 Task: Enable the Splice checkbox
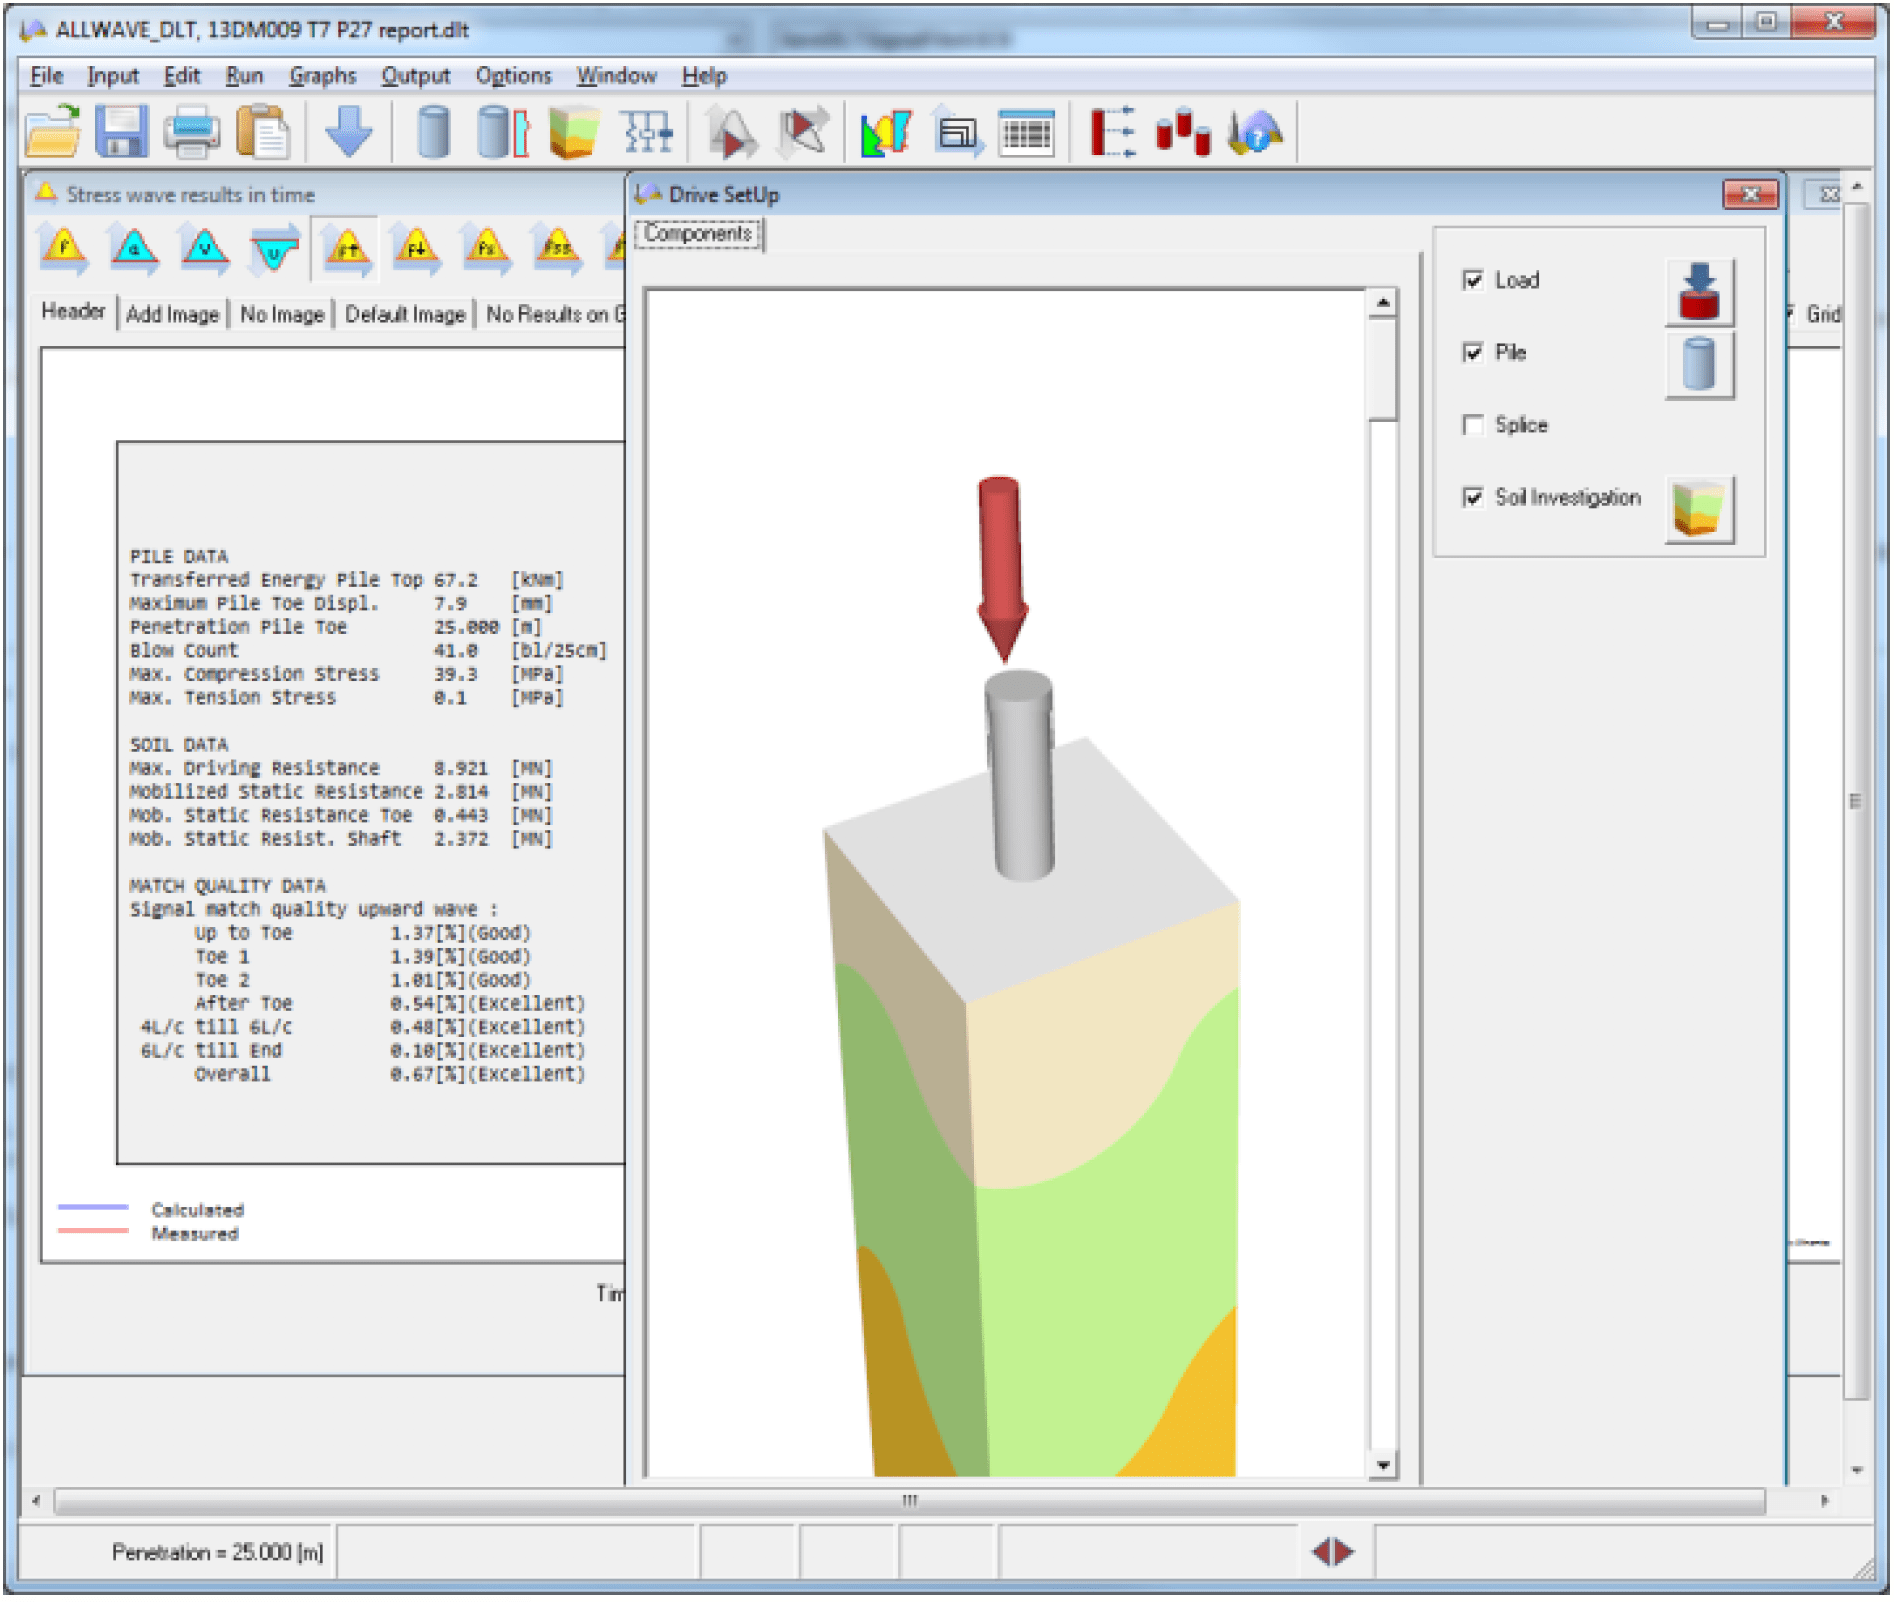tap(1472, 425)
